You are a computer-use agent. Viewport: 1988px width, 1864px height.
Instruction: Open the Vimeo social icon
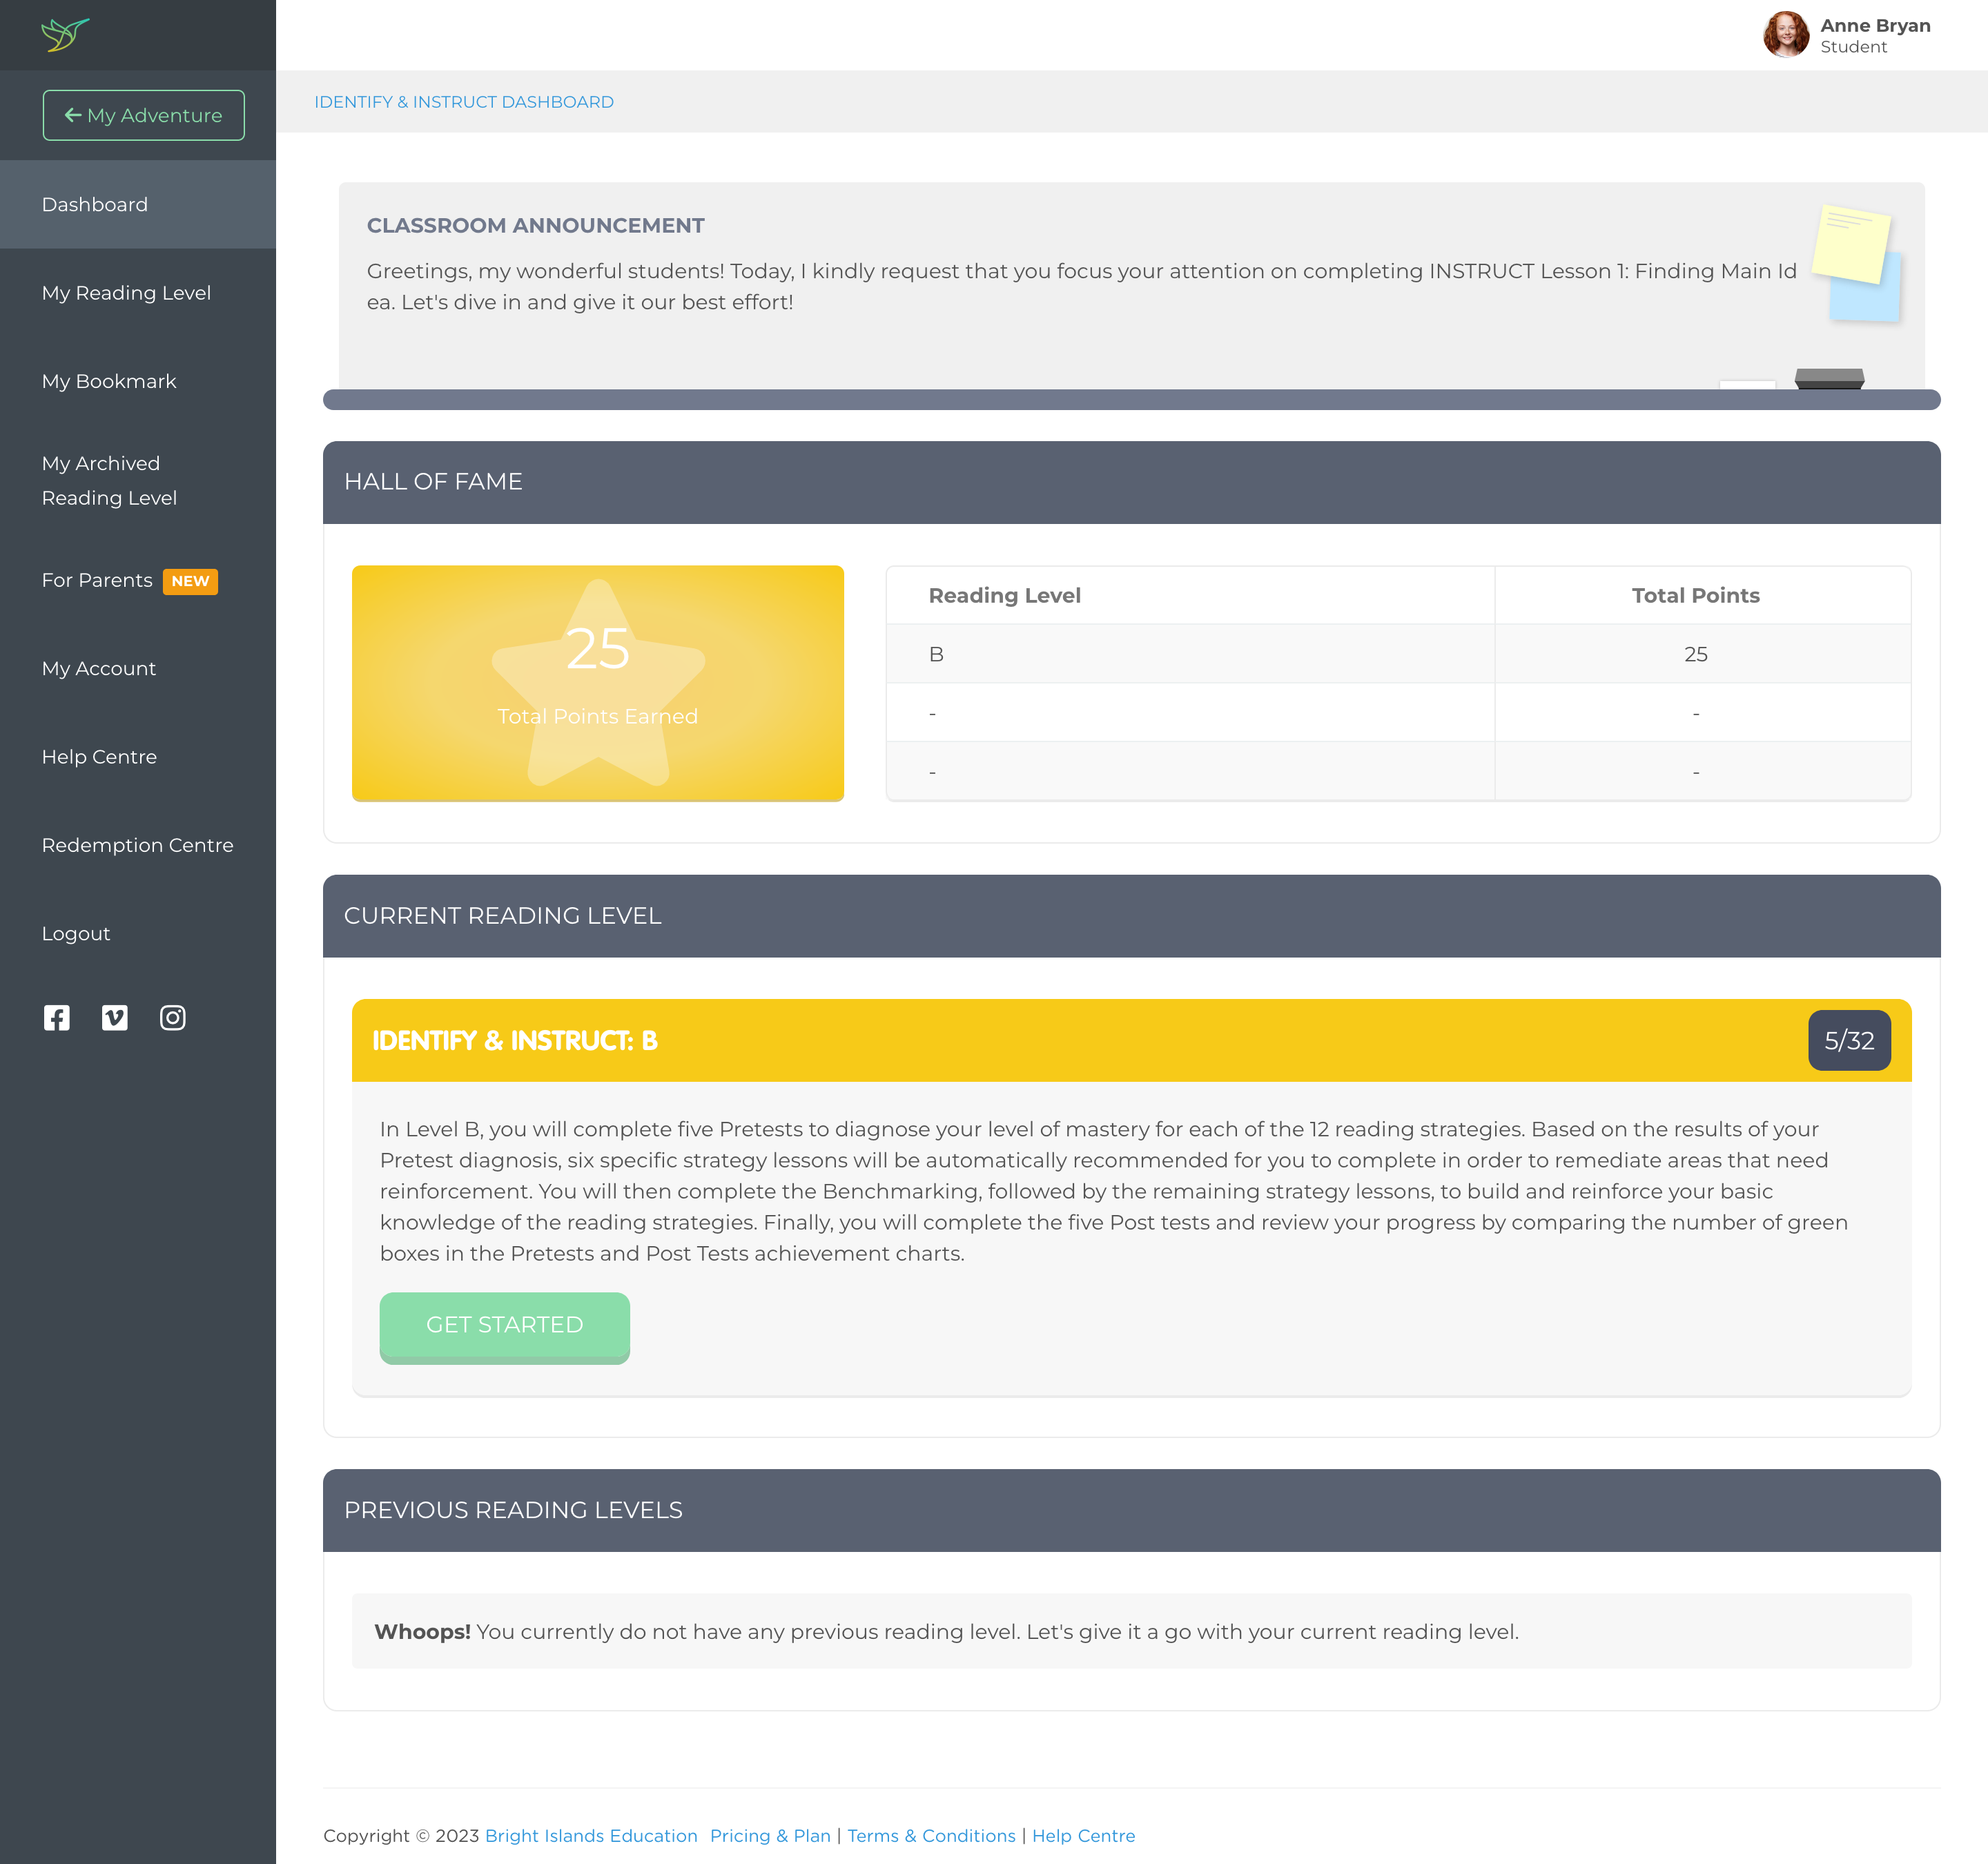[x=115, y=1018]
